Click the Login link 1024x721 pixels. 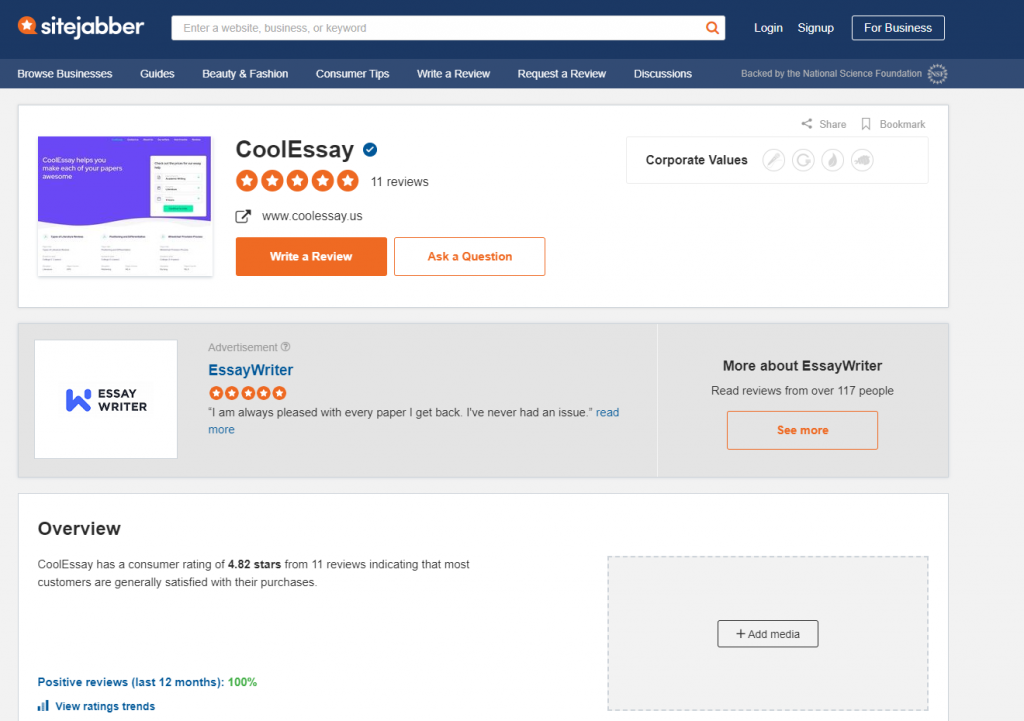(x=768, y=28)
